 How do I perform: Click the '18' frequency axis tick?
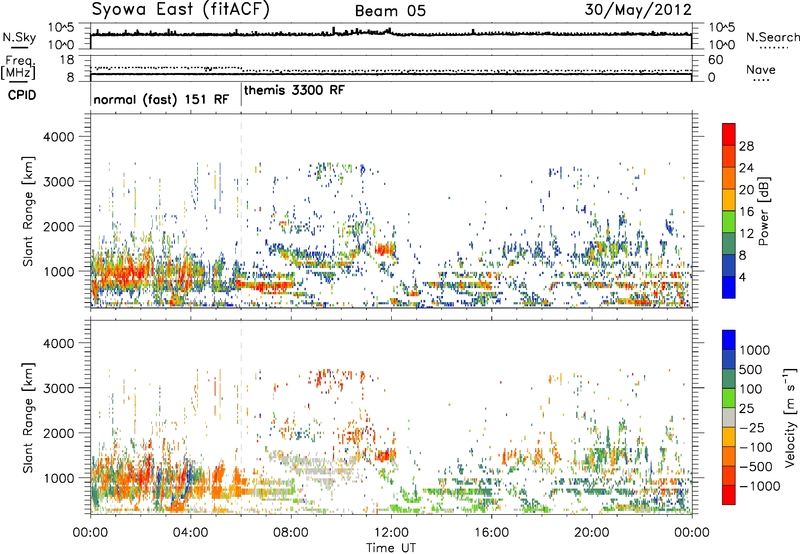coord(67,60)
